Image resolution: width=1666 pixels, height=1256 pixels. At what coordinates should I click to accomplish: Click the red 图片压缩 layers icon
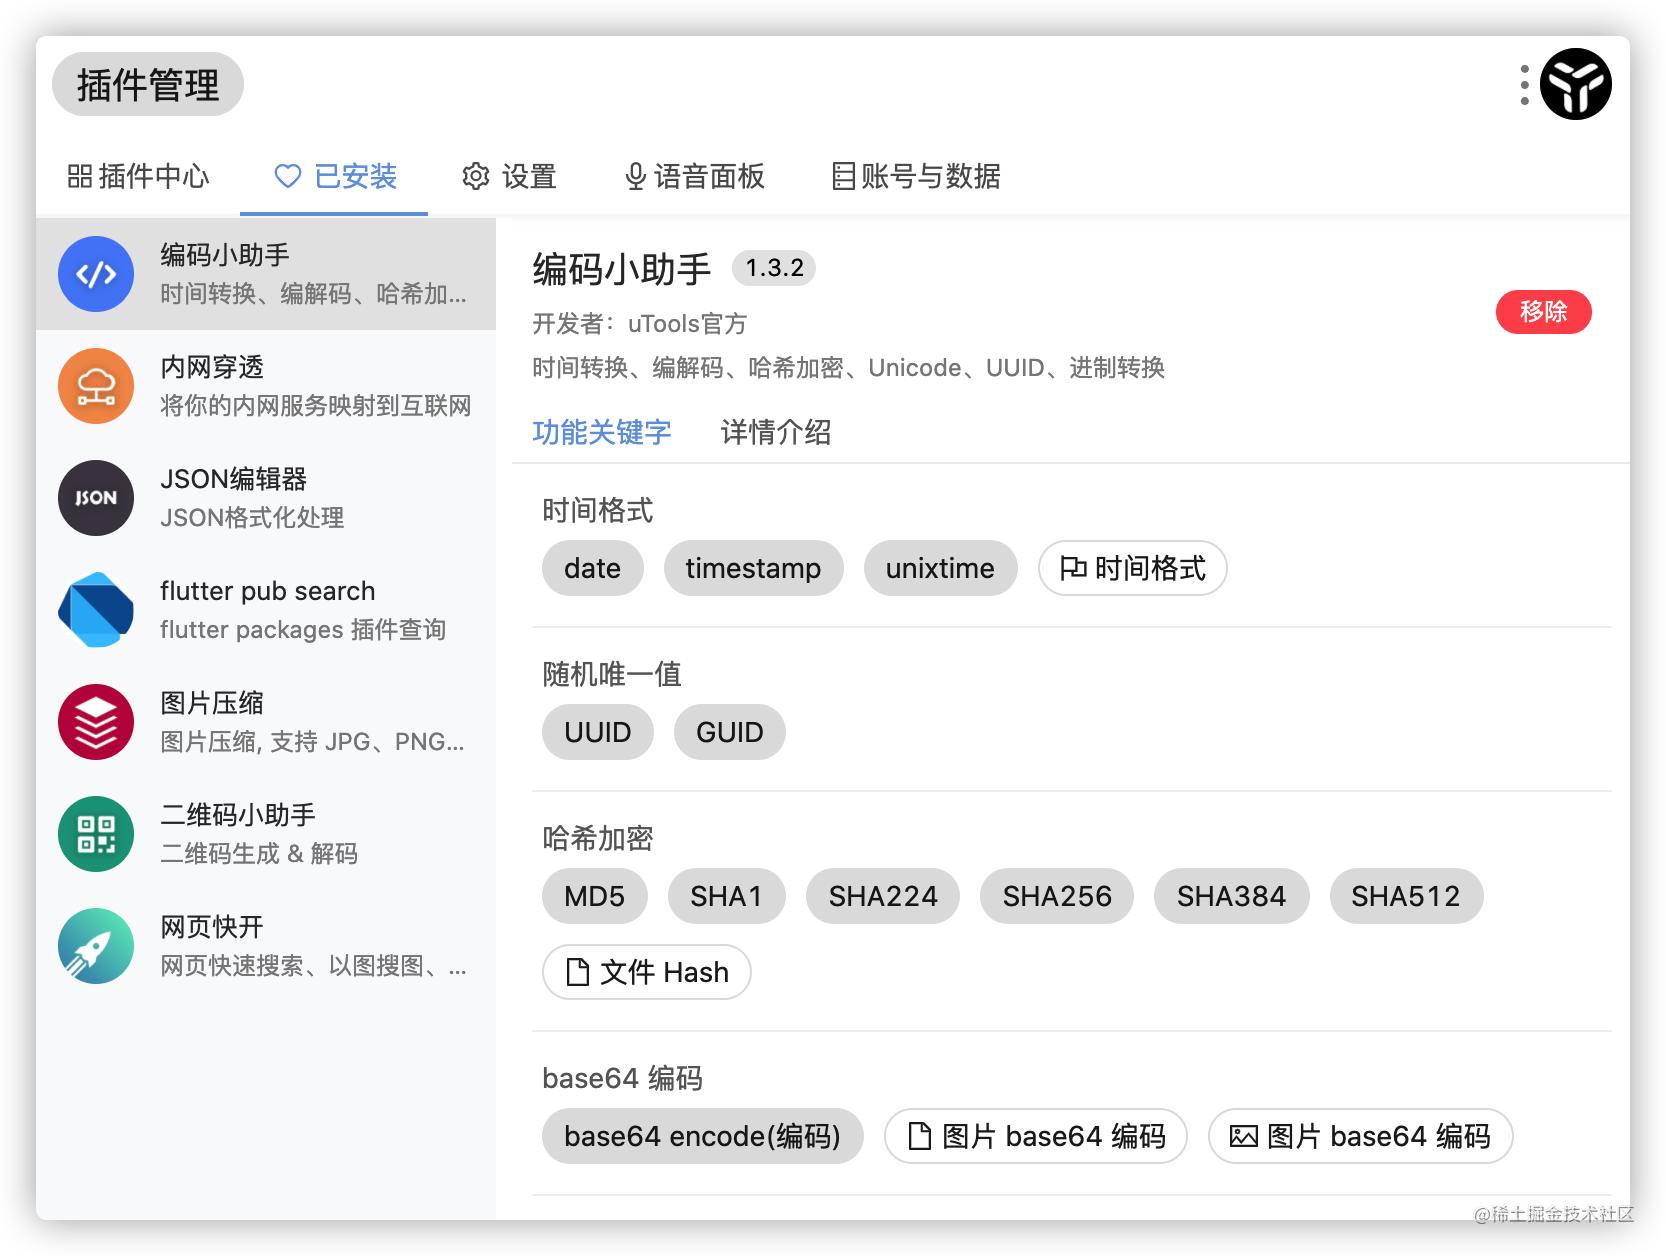[96, 722]
